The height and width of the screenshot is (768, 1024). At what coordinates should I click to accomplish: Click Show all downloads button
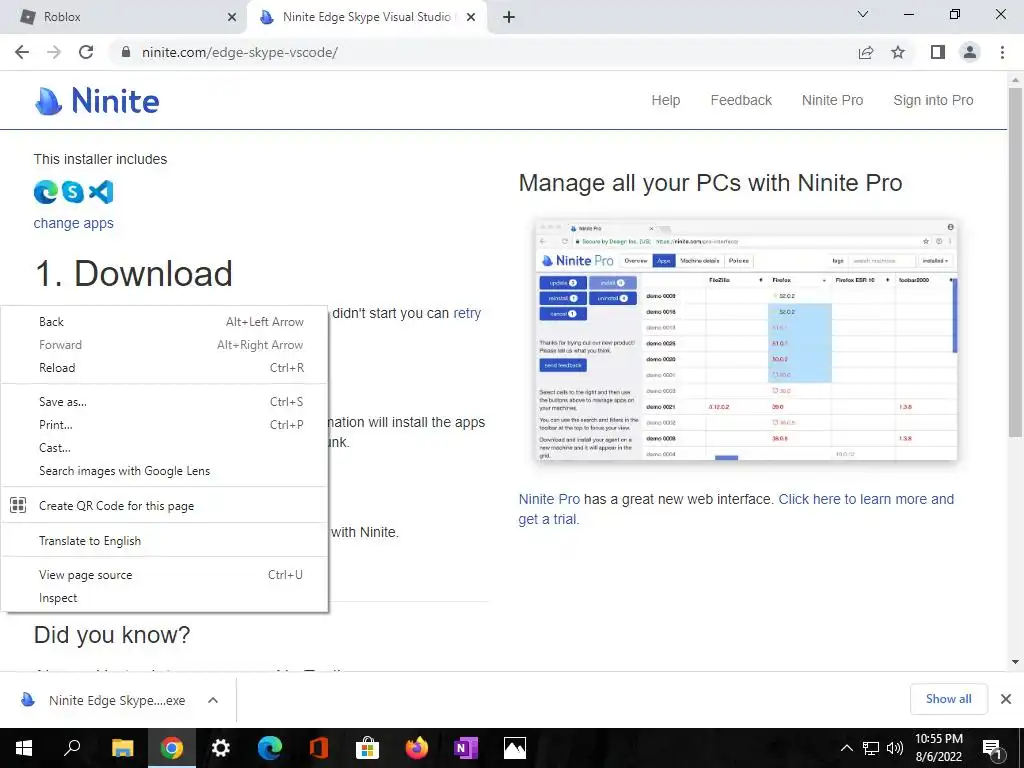pyautogui.click(x=948, y=699)
